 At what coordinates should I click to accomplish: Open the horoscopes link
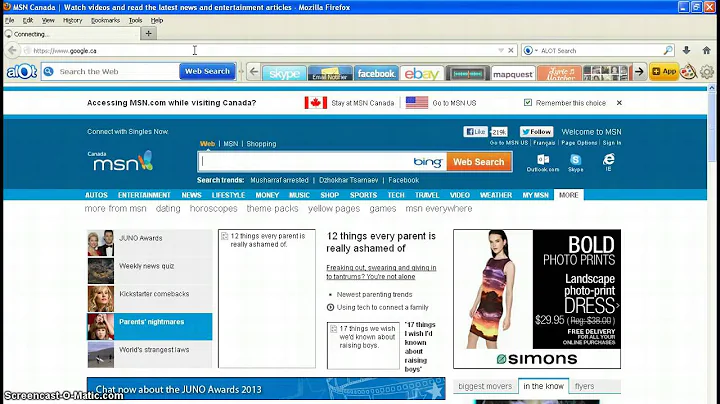(x=214, y=208)
